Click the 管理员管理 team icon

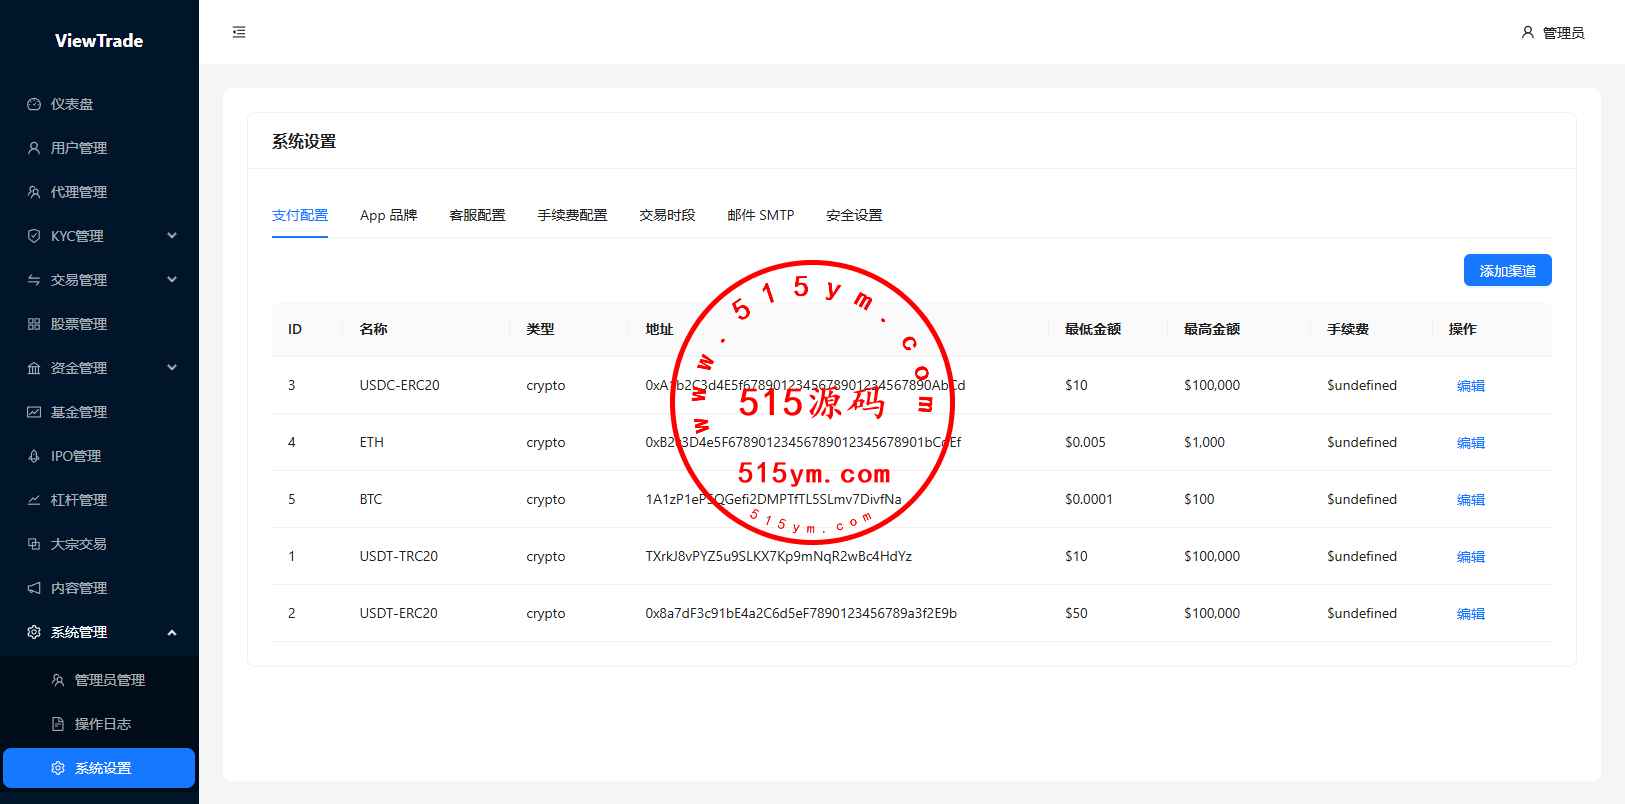coord(58,680)
